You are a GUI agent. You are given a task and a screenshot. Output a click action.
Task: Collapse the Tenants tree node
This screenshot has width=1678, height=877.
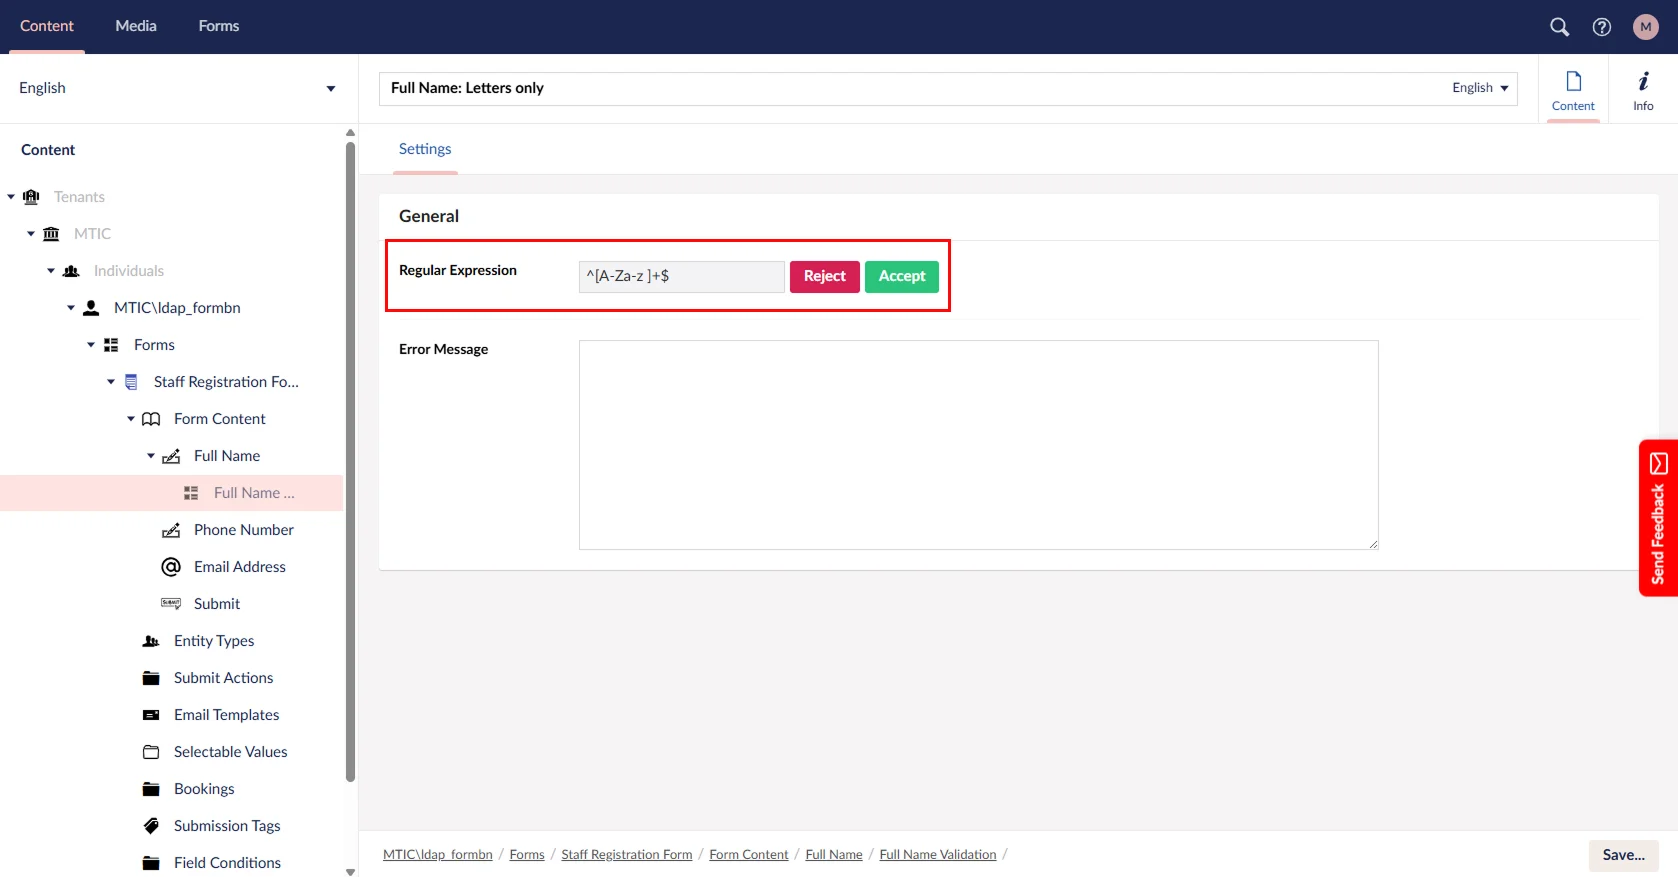11,197
